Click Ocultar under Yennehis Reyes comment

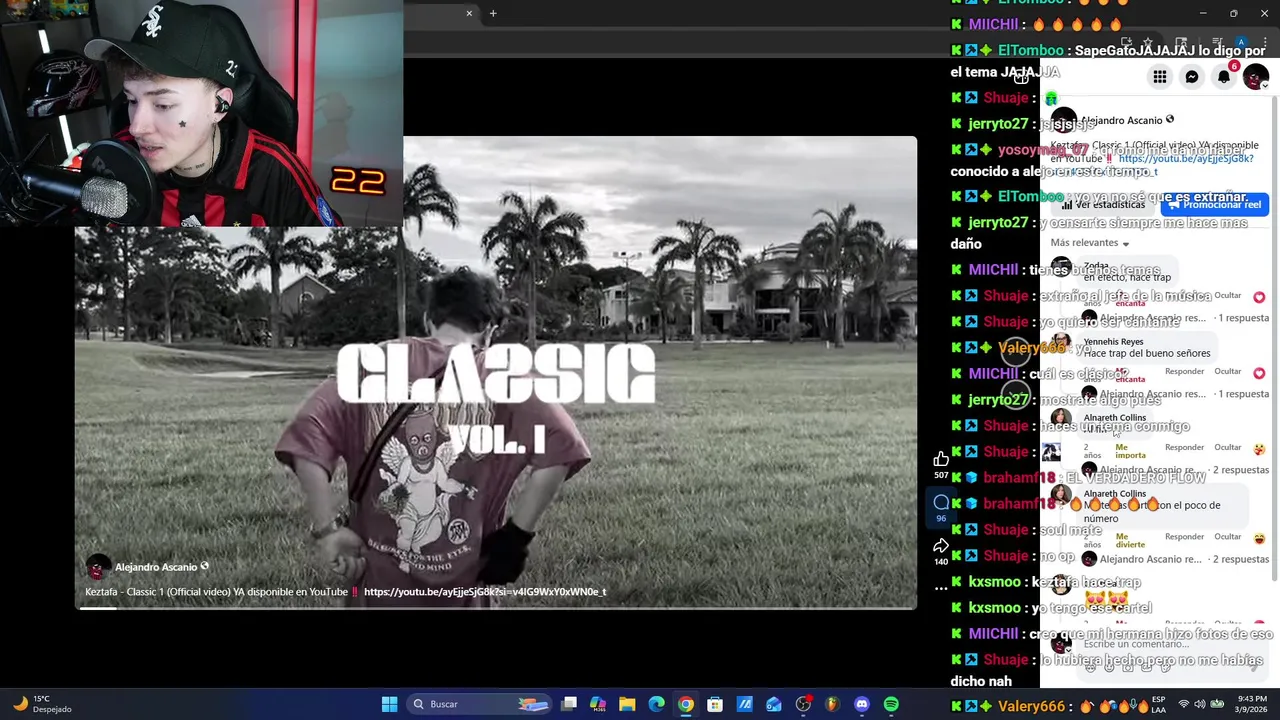coord(1228,371)
